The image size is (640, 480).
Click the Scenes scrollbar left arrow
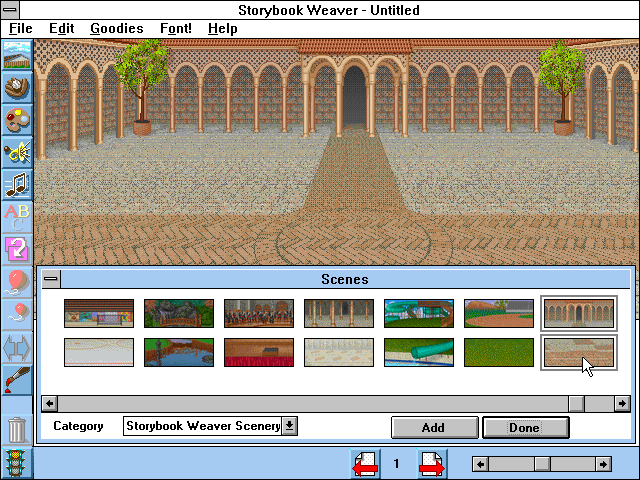pyautogui.click(x=50, y=404)
